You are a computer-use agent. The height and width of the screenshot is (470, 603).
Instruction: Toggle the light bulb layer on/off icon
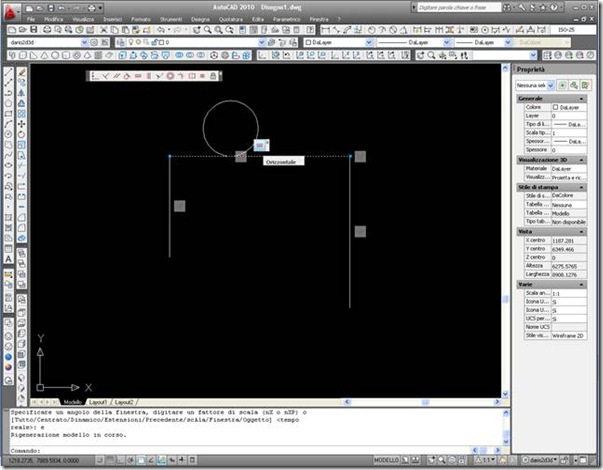[x=131, y=42]
